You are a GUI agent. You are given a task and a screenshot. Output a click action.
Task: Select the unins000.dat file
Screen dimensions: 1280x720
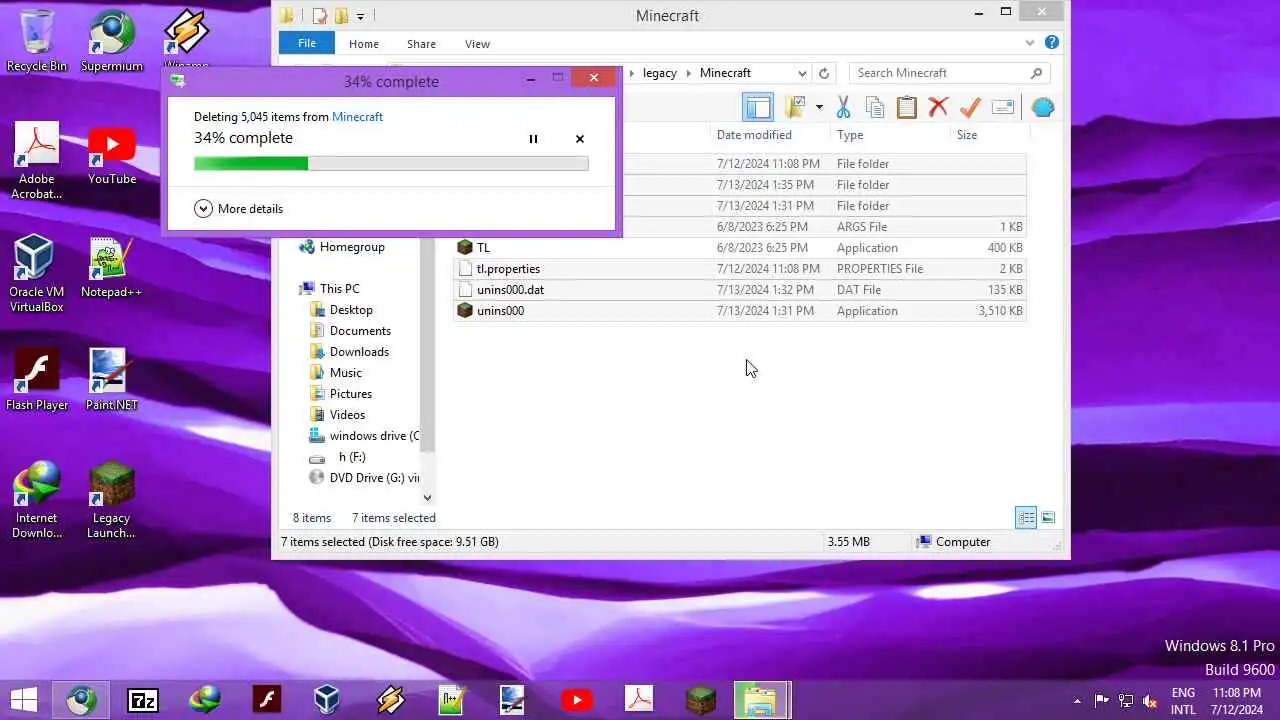pos(740,290)
